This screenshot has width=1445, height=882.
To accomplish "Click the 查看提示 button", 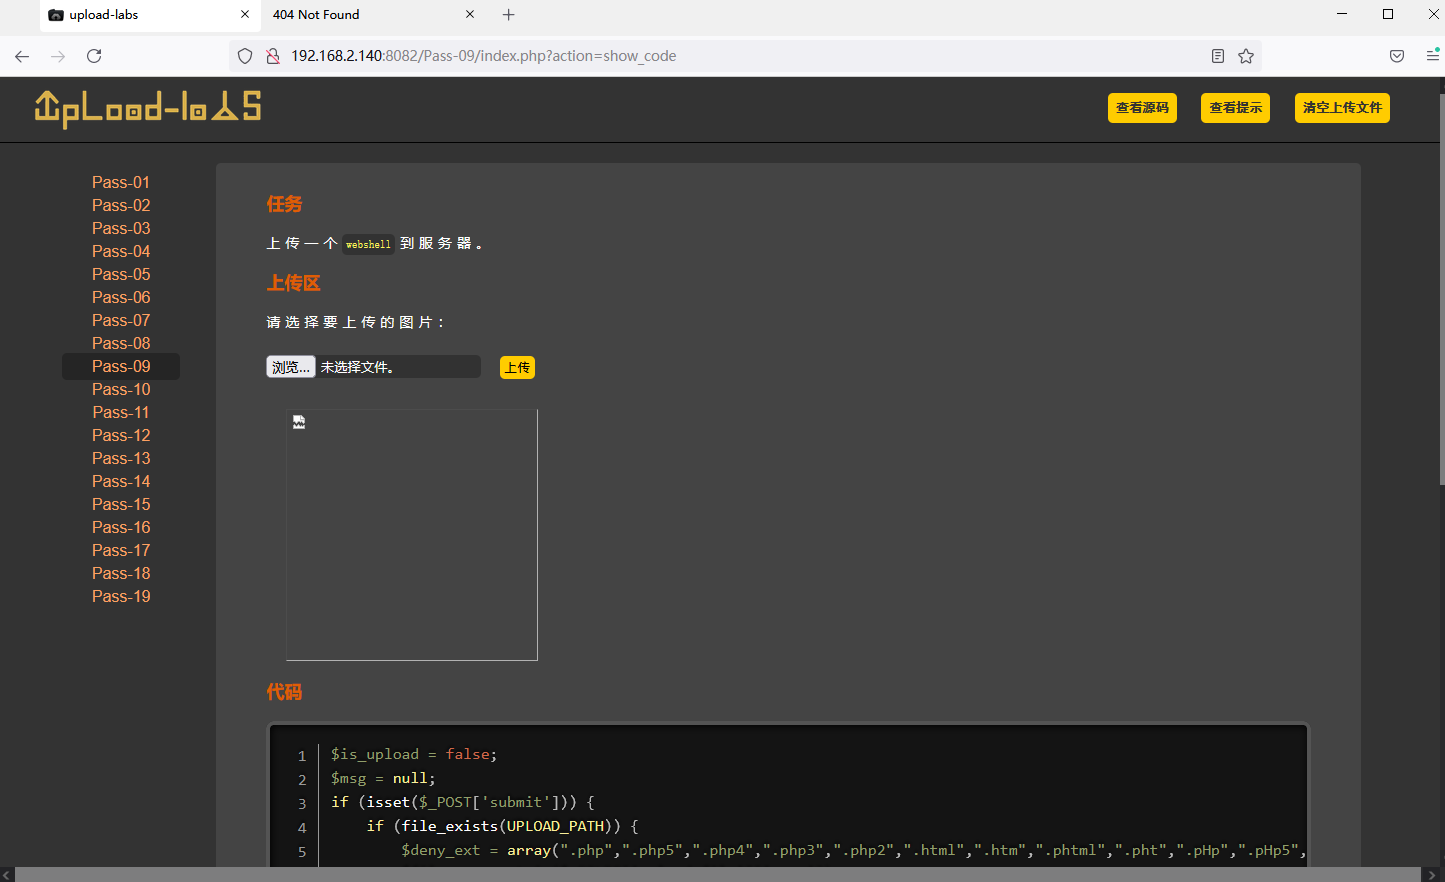I will [x=1235, y=108].
